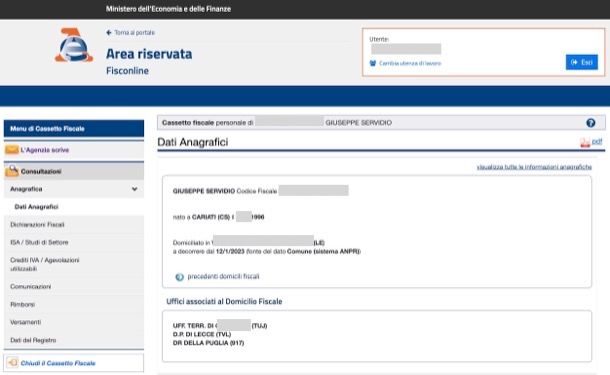Image resolution: width=610 pixels, height=375 pixels.
Task: Open Comunicazioni menu item
Action: coord(31,287)
